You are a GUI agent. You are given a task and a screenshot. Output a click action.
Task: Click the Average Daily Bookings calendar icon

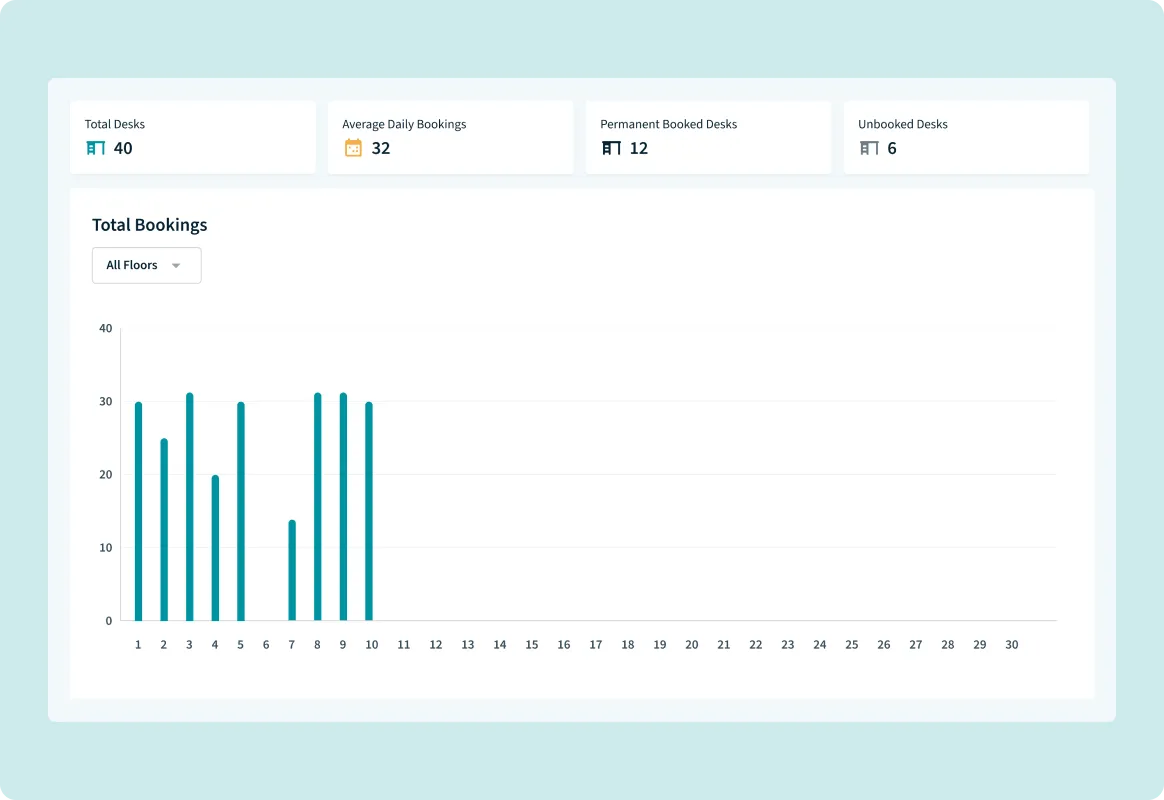click(353, 148)
